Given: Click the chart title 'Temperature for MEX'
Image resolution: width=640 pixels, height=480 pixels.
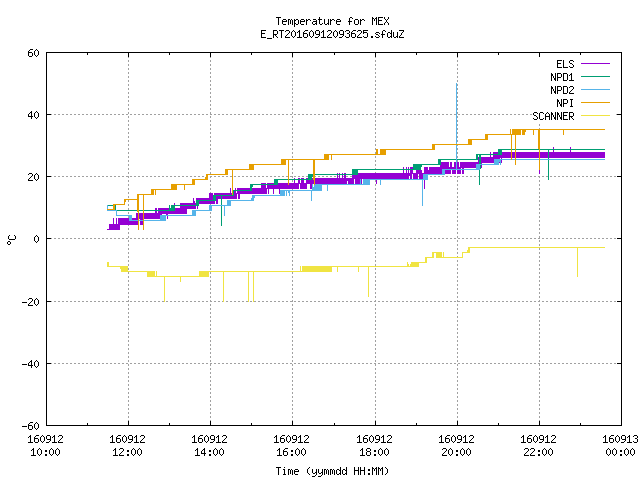Looking at the screenshot, I should pyautogui.click(x=332, y=21).
